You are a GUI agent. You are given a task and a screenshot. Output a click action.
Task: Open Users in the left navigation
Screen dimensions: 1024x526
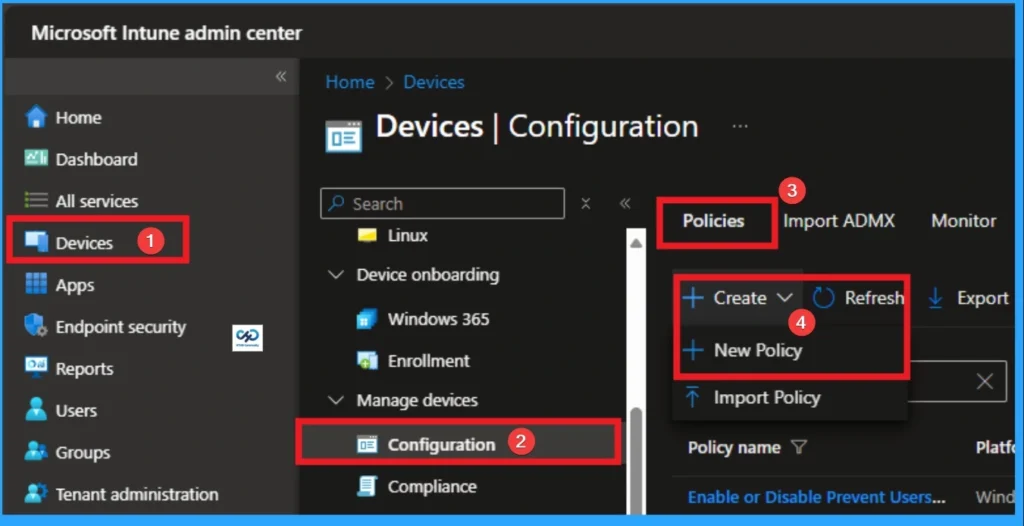coord(76,410)
